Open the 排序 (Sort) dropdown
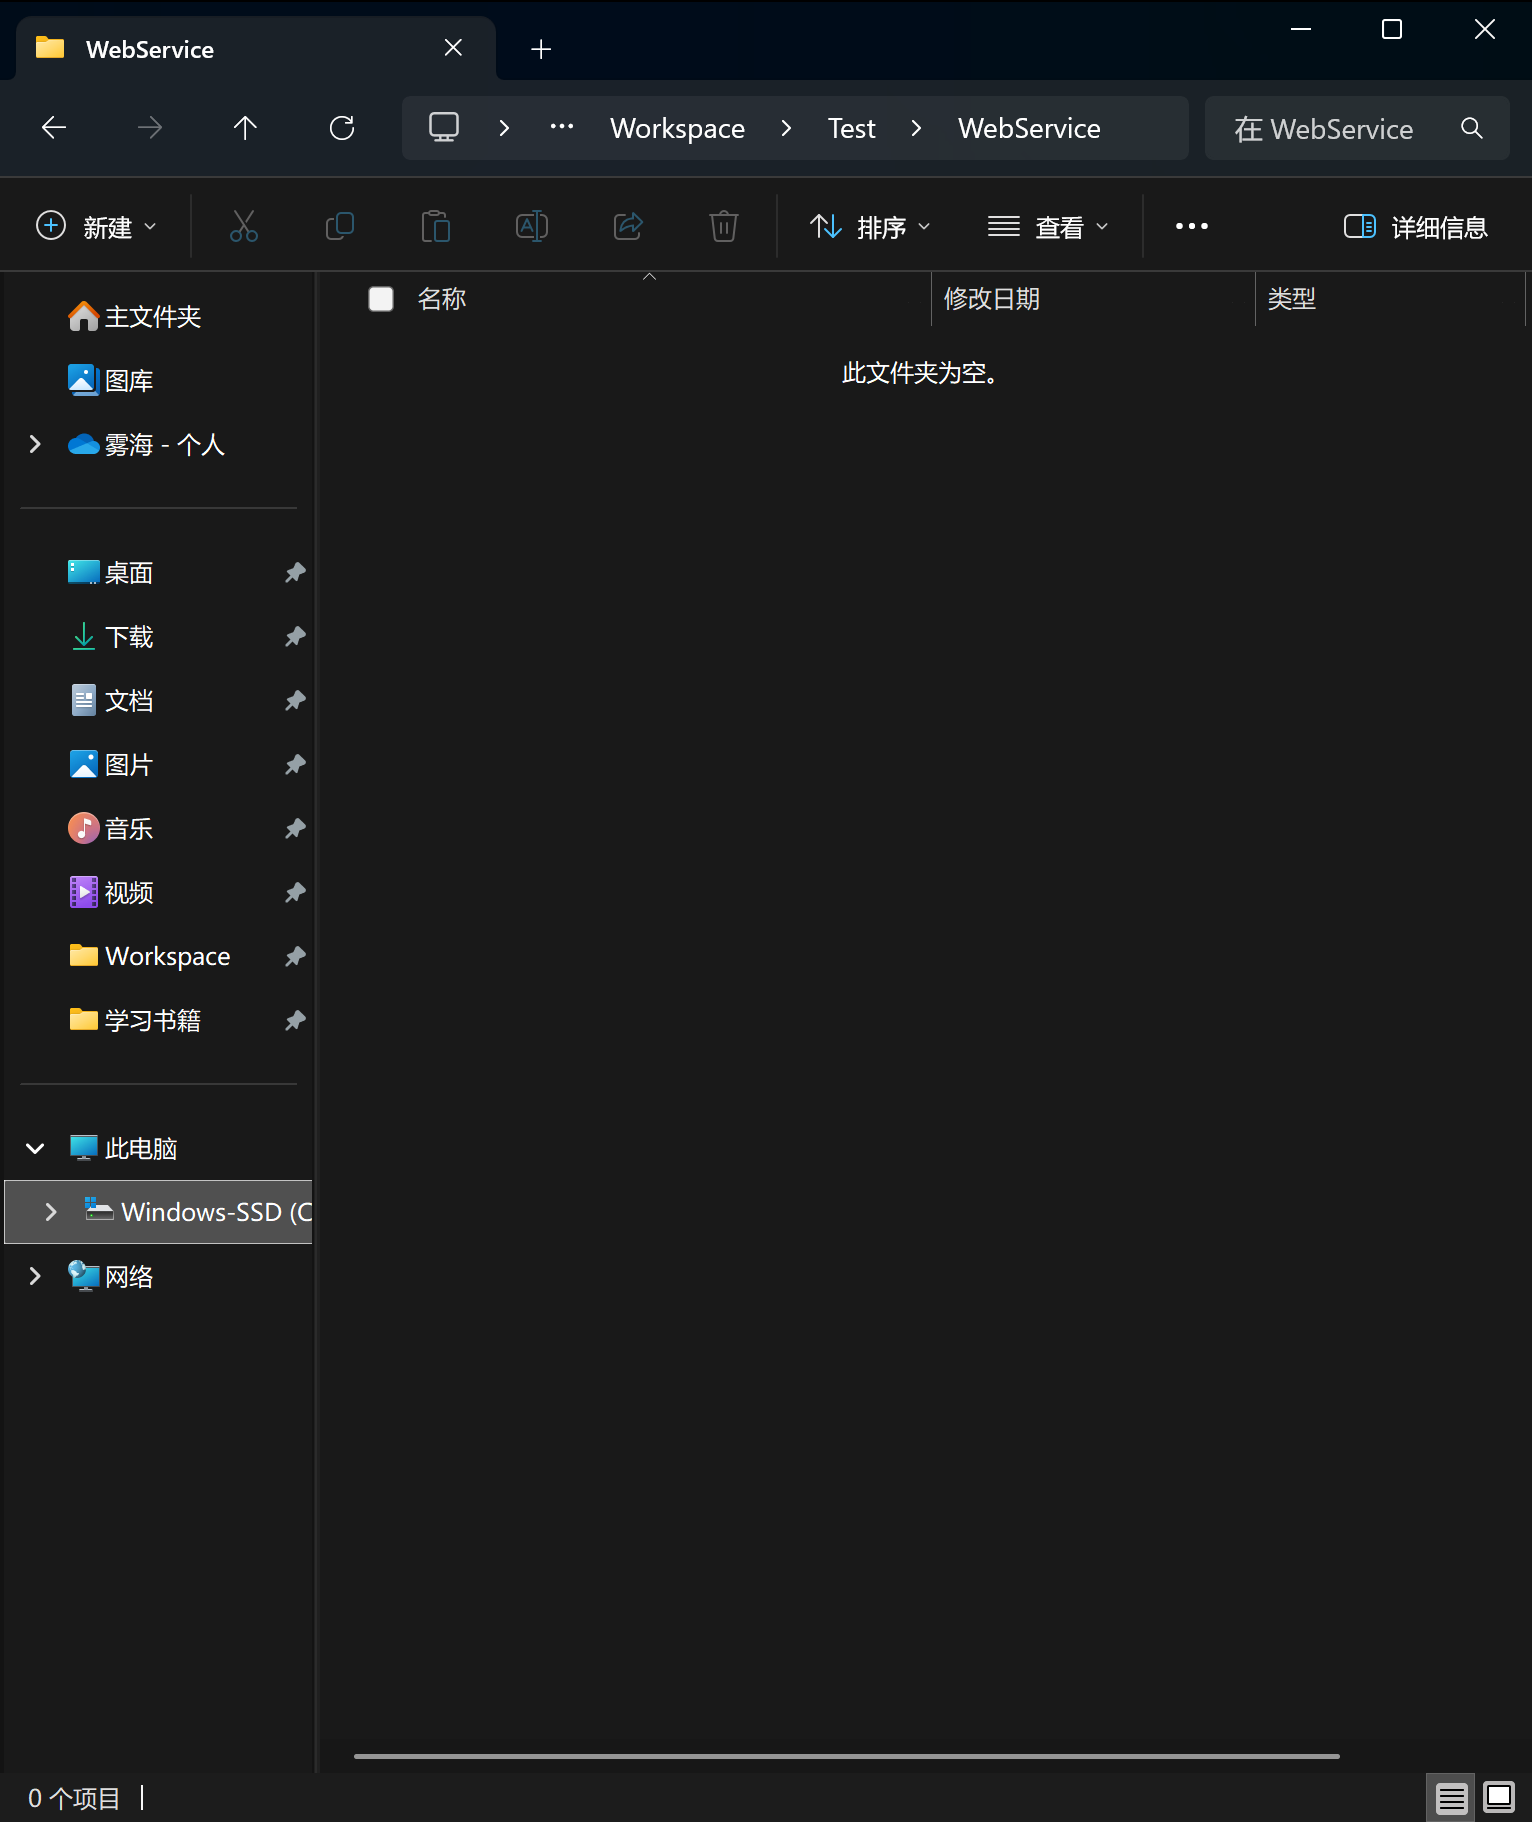This screenshot has width=1532, height=1822. point(870,227)
